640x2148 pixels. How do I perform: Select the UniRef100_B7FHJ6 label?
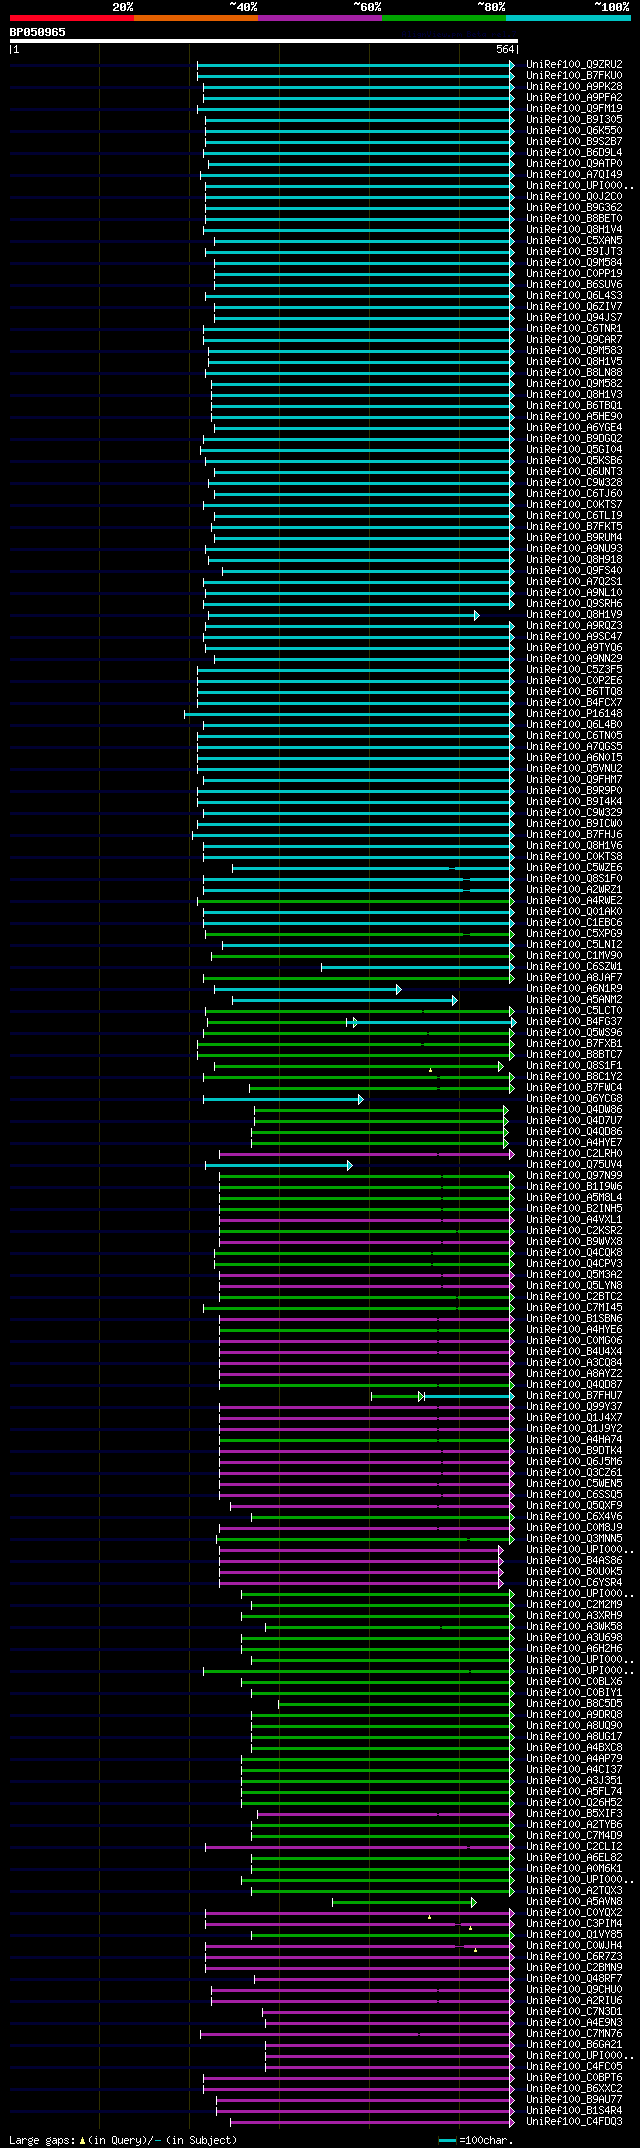[574, 834]
